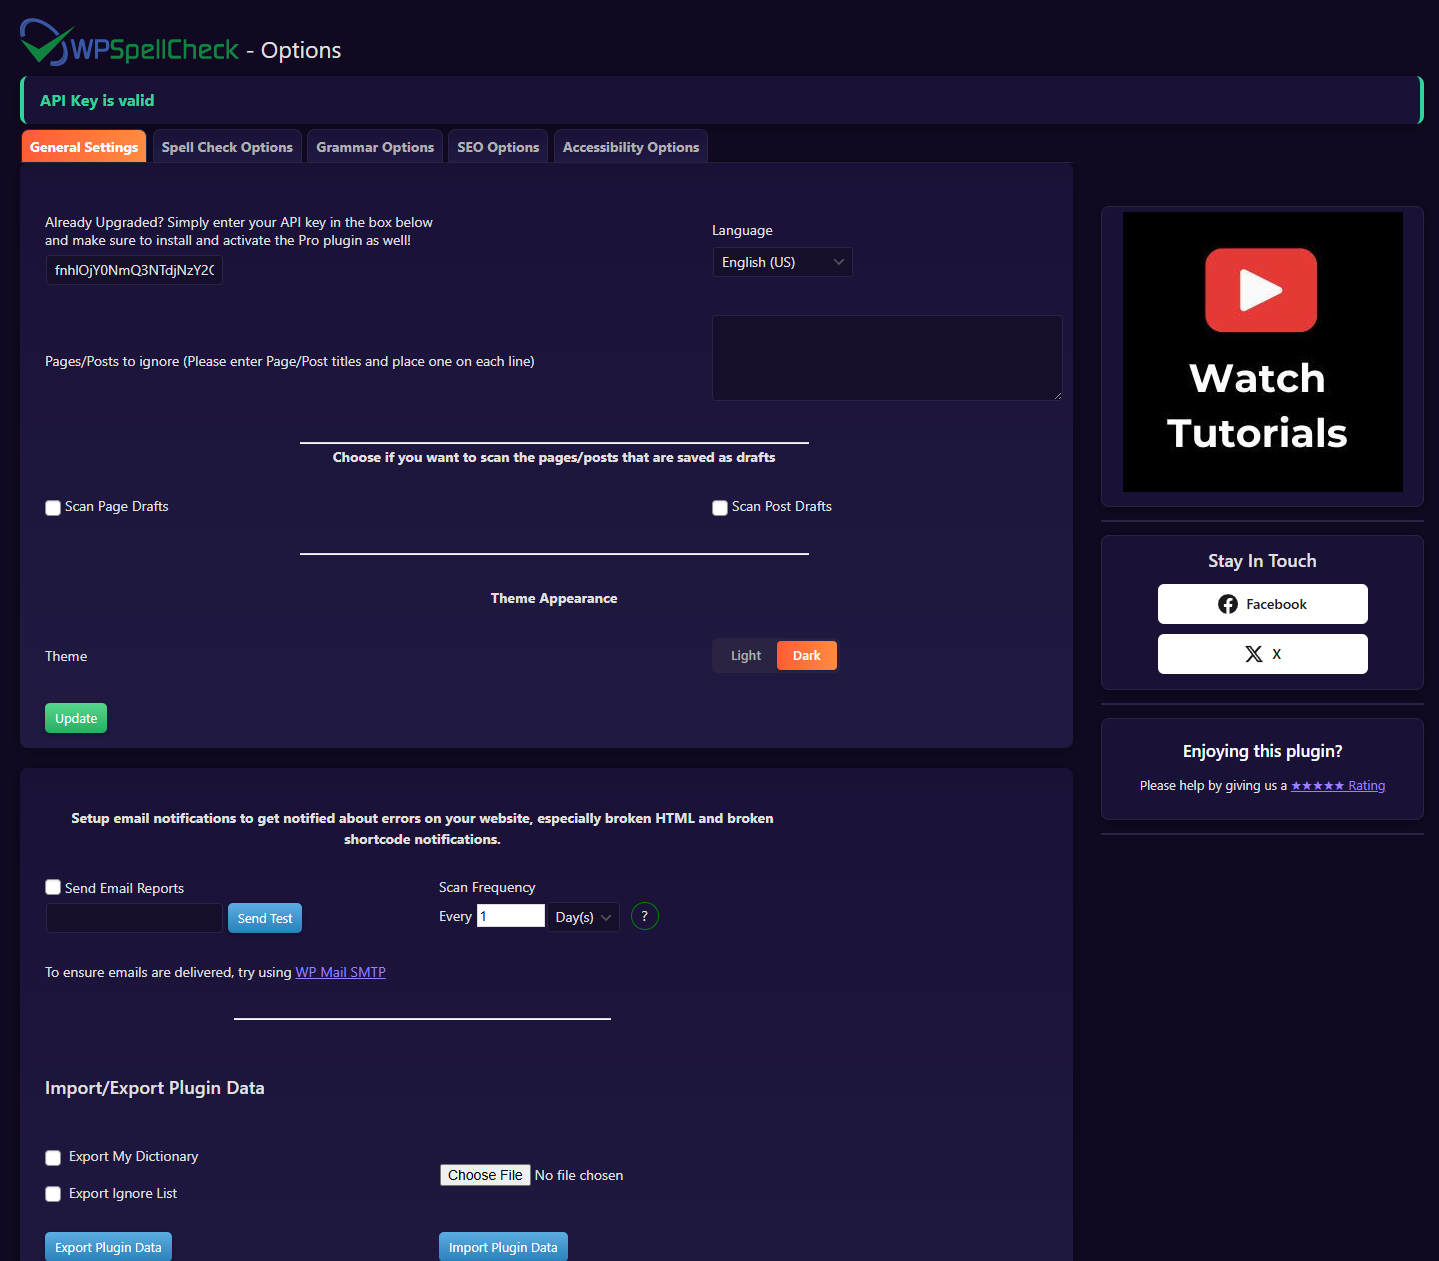Click the 'No file chosen' text
The image size is (1439, 1261).
pyautogui.click(x=579, y=1175)
